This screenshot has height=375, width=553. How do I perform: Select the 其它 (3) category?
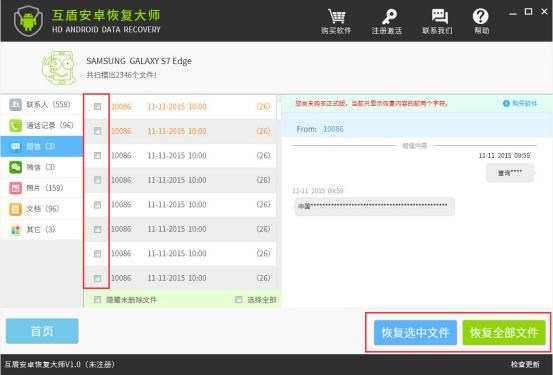pos(42,230)
